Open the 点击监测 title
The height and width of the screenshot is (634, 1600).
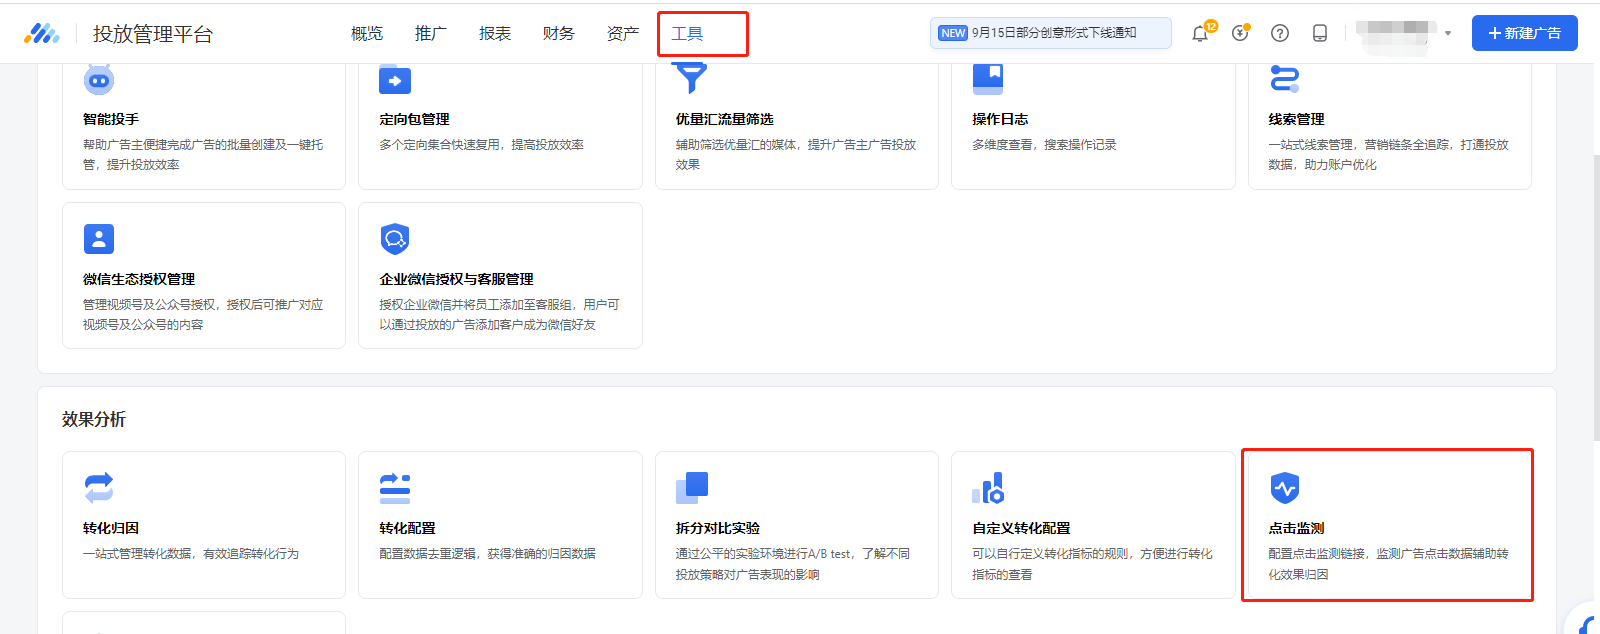pyautogui.click(x=1297, y=528)
